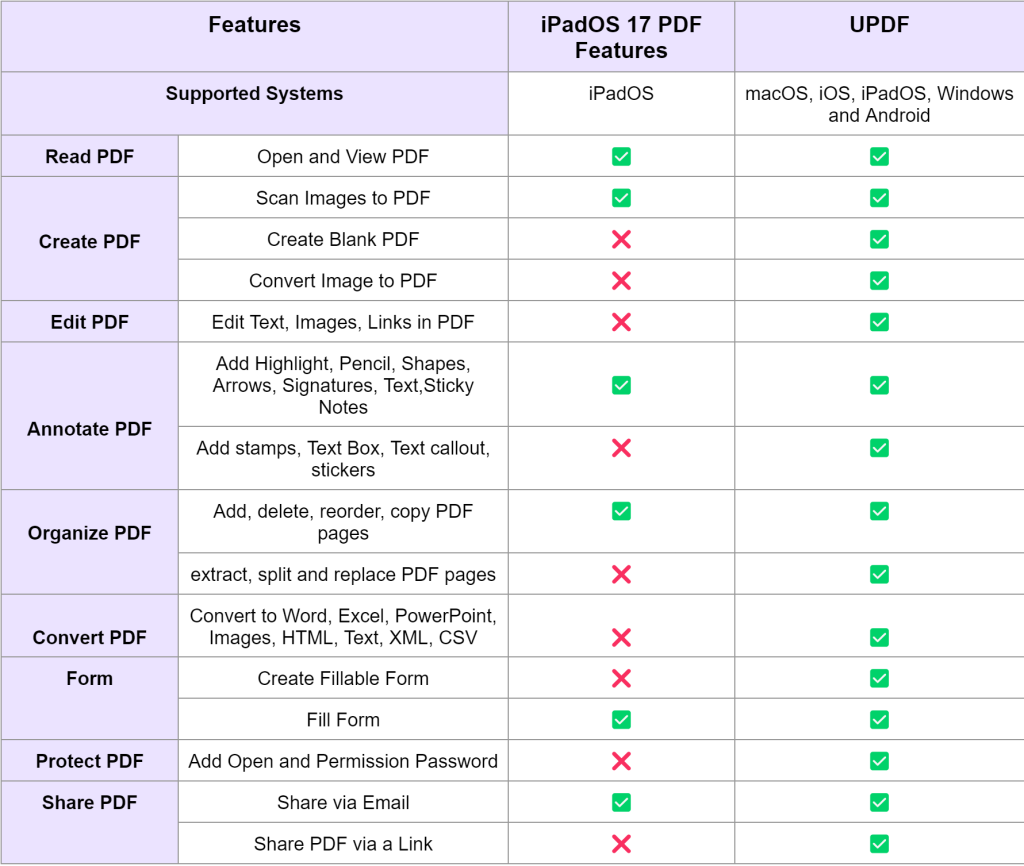Click iPadOS red cross for Add Open and Permission Password
Image resolution: width=1024 pixels, height=866 pixels.
pos(621,761)
